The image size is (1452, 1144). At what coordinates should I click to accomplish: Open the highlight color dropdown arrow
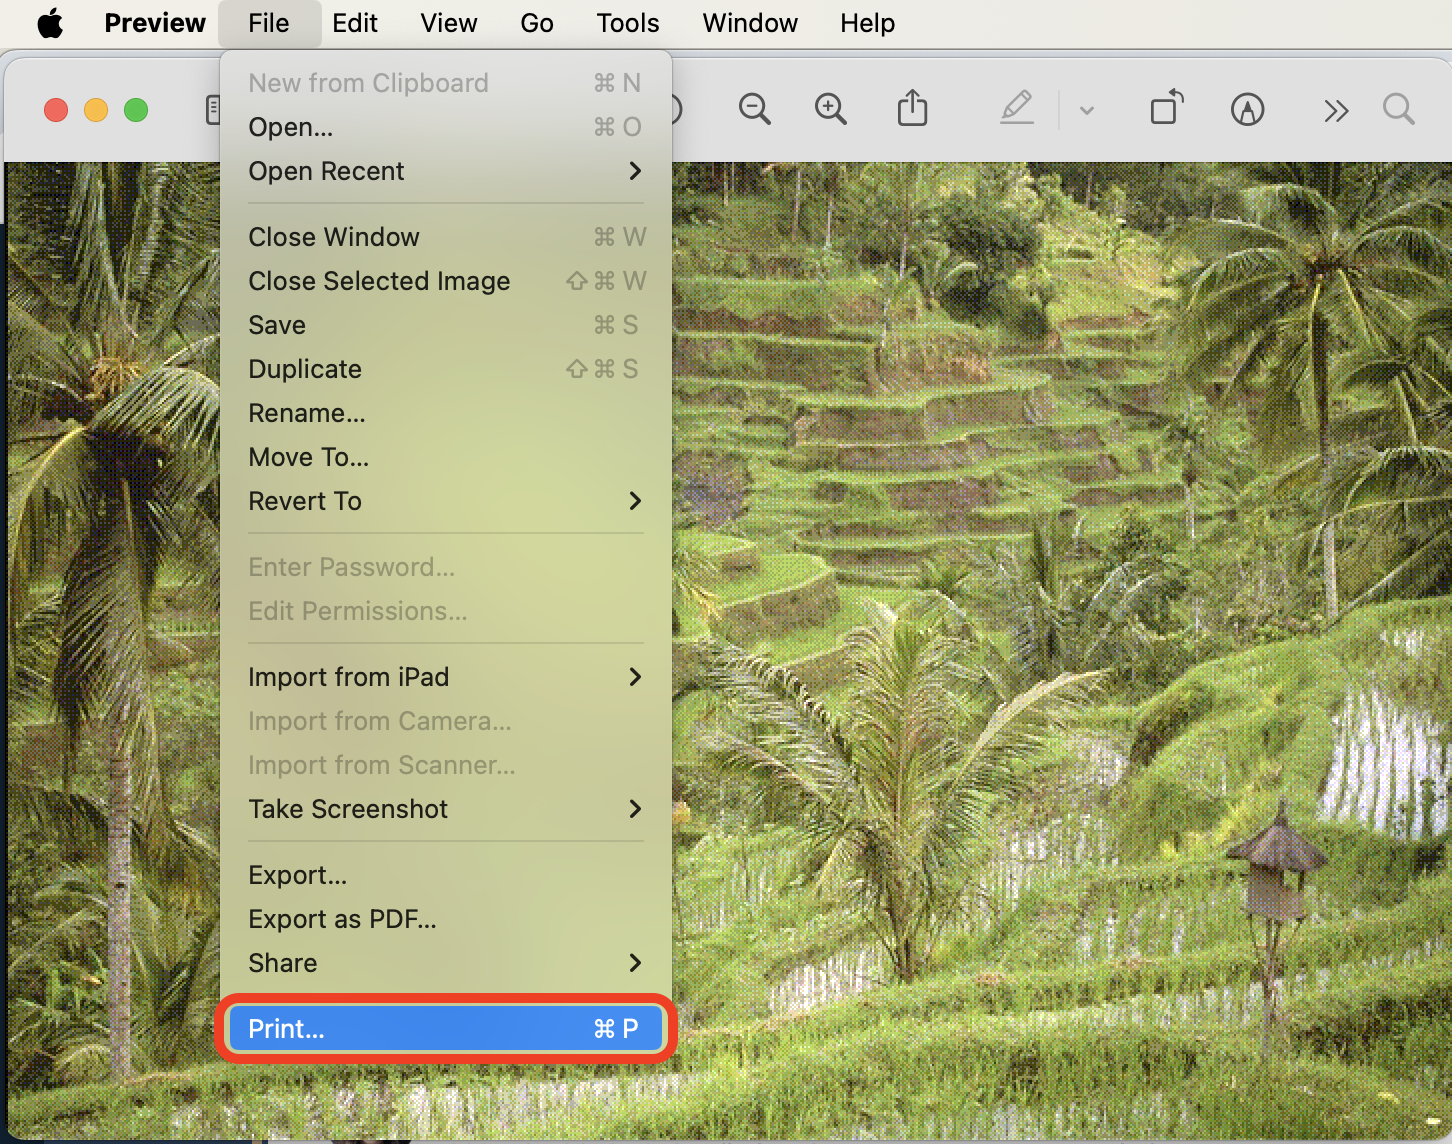click(1086, 111)
